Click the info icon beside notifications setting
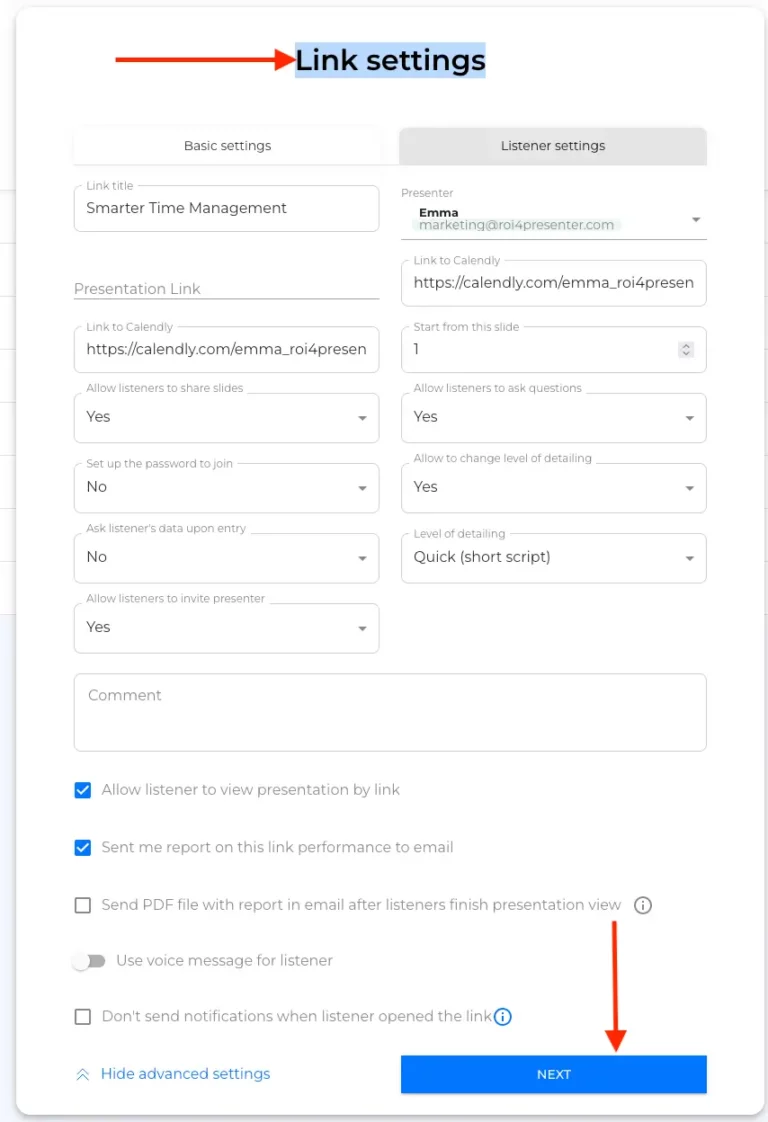 [x=502, y=1016]
